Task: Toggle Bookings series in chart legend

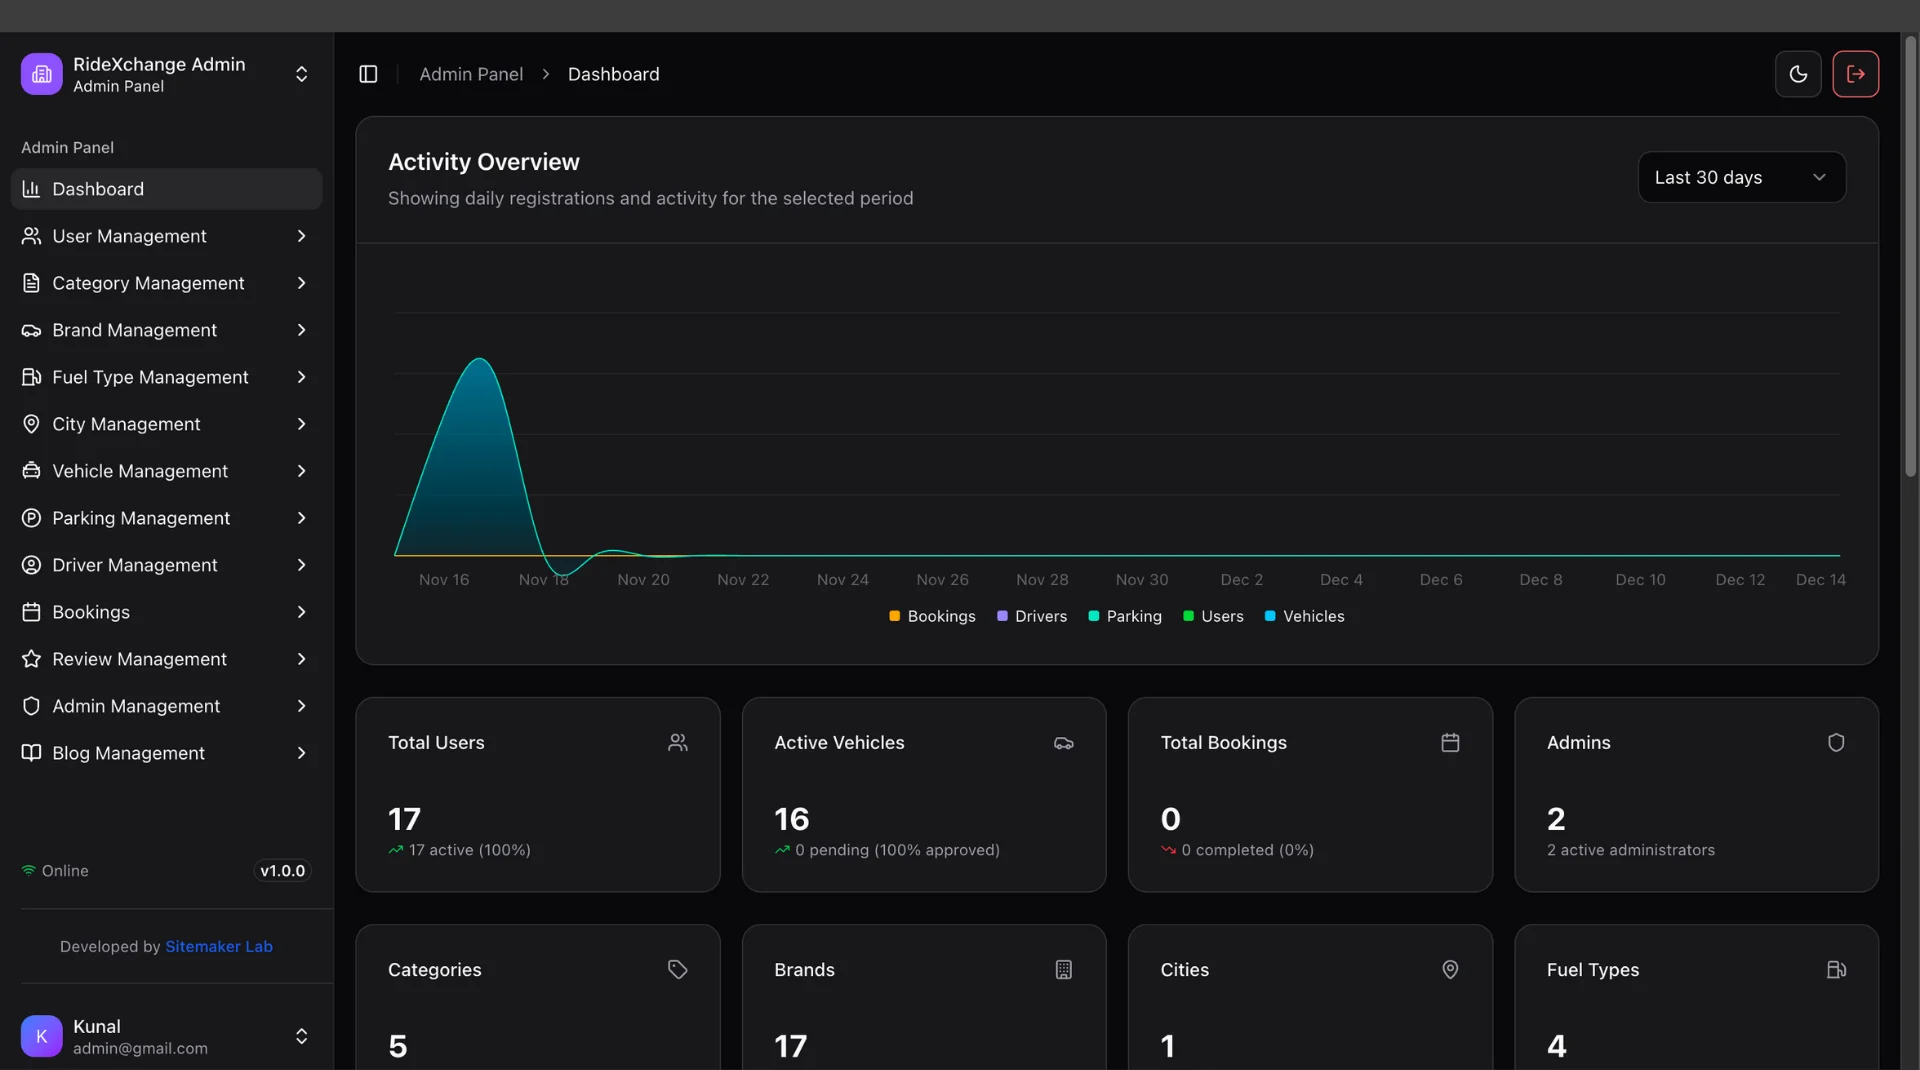Action: (932, 616)
